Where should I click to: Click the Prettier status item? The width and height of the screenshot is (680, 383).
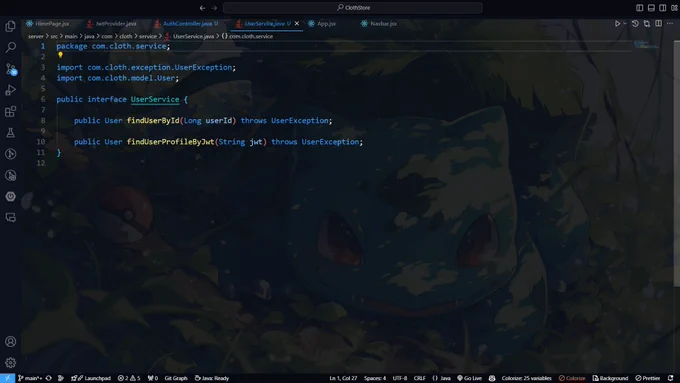tap(647, 378)
